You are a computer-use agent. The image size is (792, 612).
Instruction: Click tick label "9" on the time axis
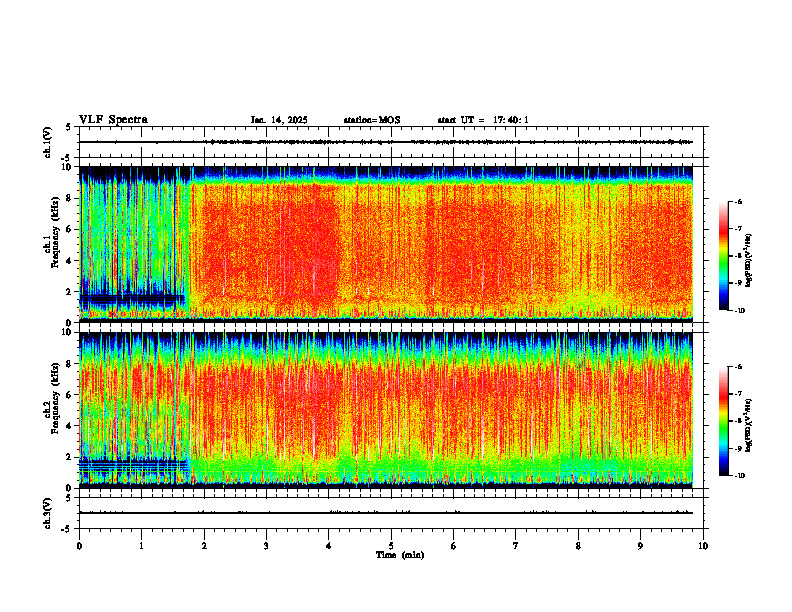640,546
